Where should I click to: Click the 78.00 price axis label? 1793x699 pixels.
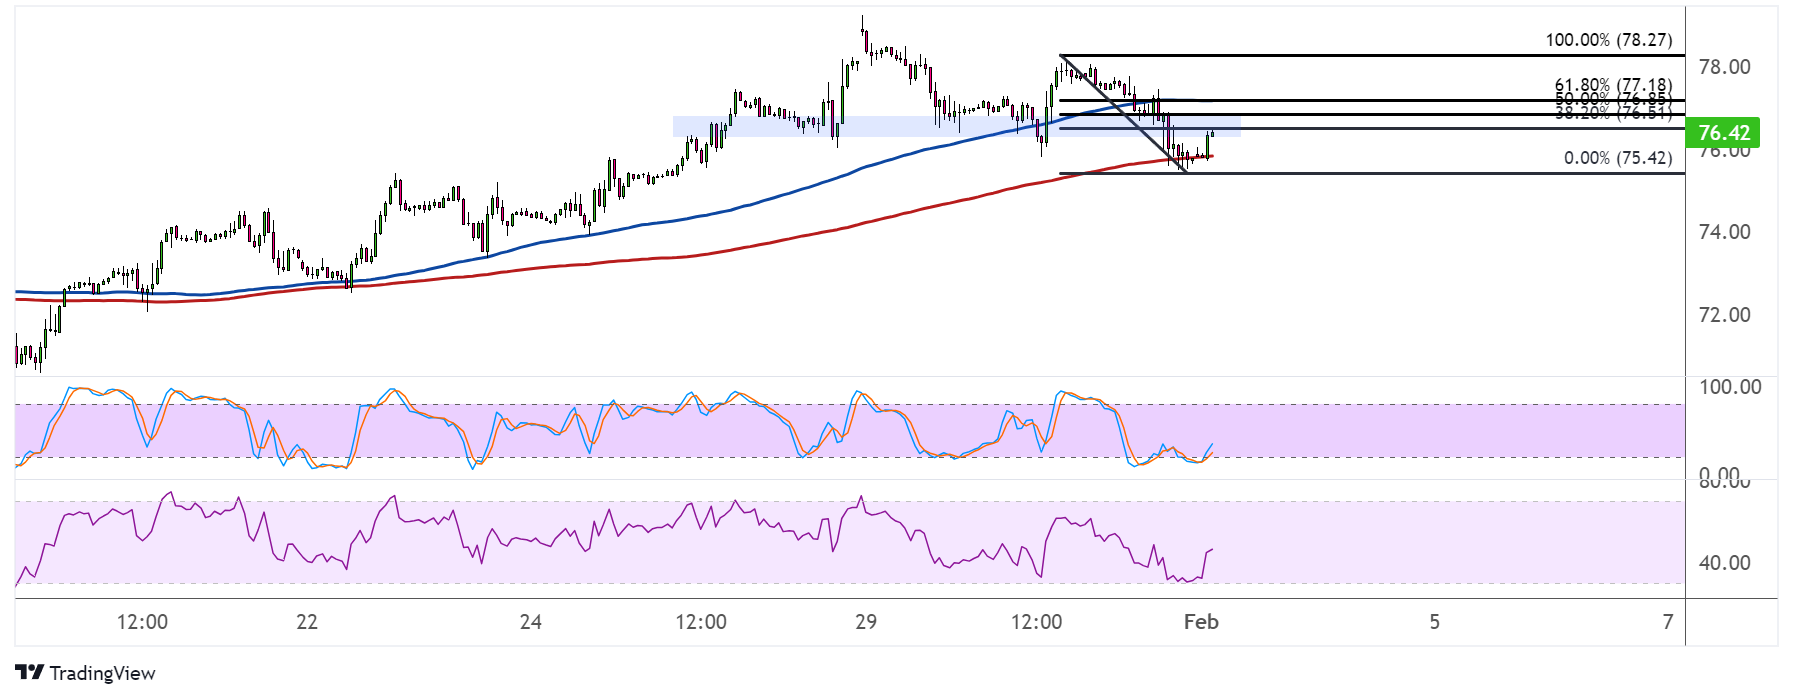tap(1724, 67)
